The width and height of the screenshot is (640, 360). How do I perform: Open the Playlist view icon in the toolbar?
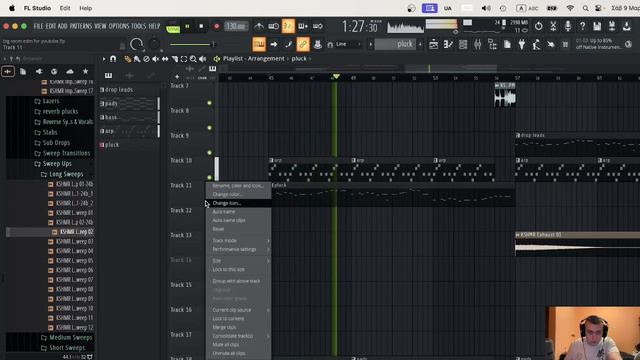click(x=433, y=44)
